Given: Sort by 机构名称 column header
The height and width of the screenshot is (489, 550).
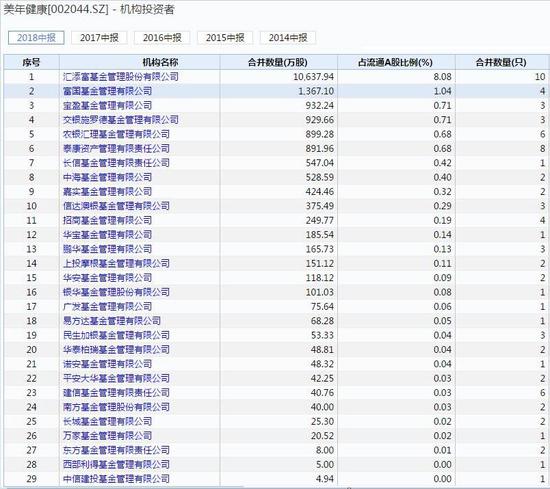Looking at the screenshot, I should click(x=160, y=62).
